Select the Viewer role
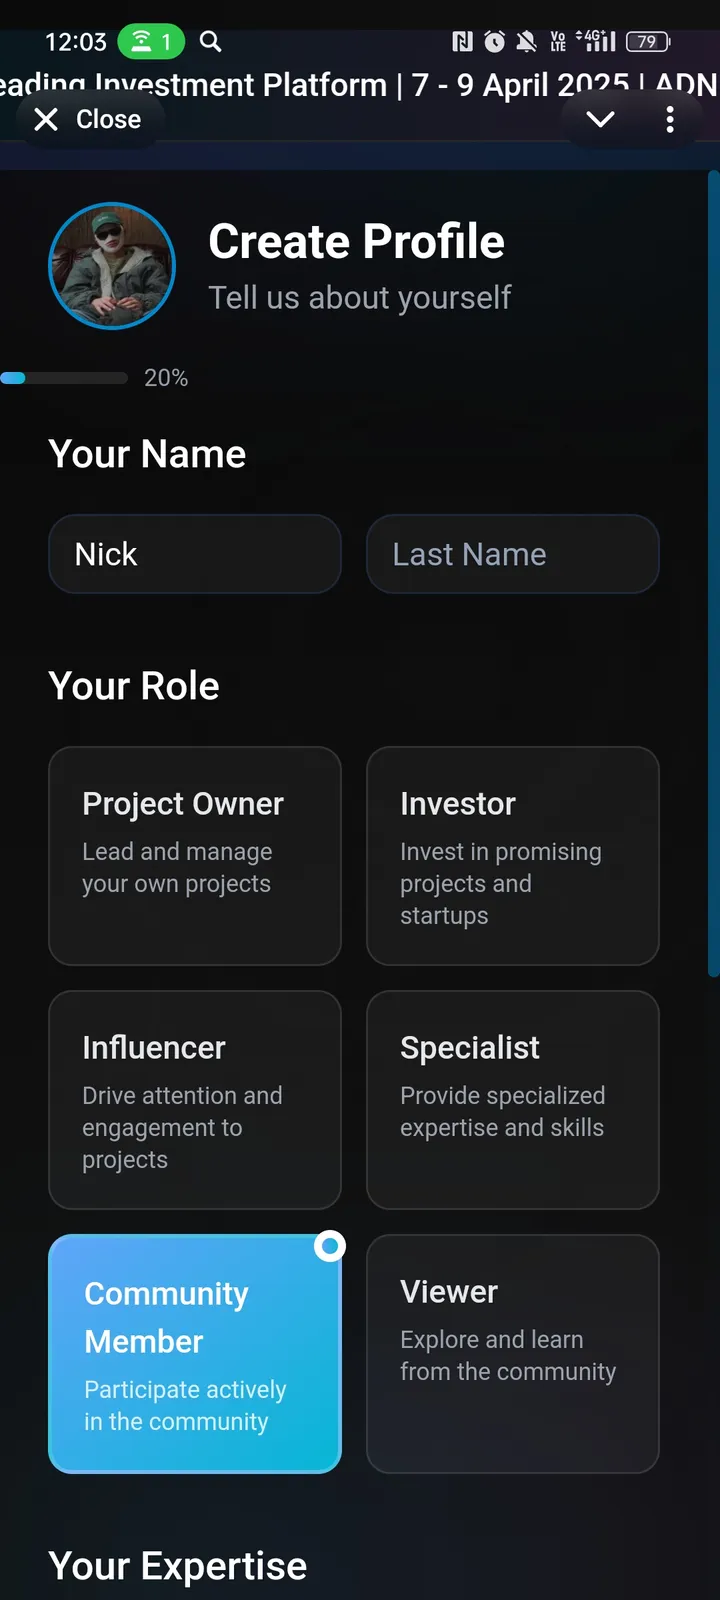Viewport: 720px width, 1600px height. click(x=513, y=1354)
